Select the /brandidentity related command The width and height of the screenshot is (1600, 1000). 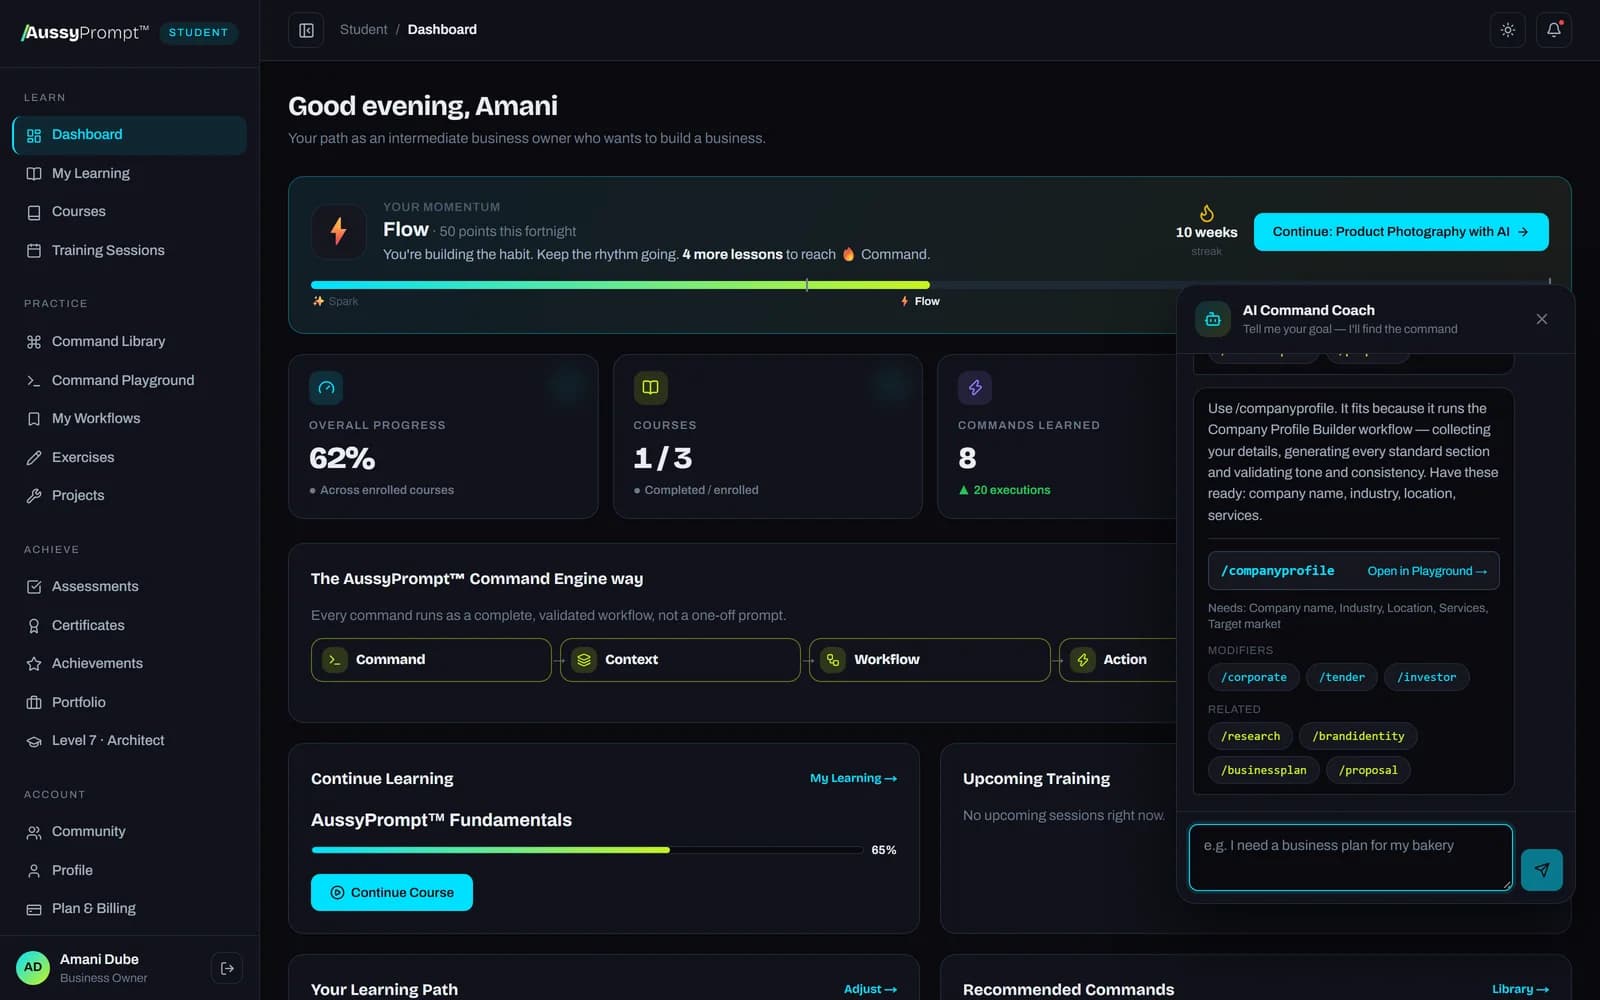click(x=1358, y=736)
